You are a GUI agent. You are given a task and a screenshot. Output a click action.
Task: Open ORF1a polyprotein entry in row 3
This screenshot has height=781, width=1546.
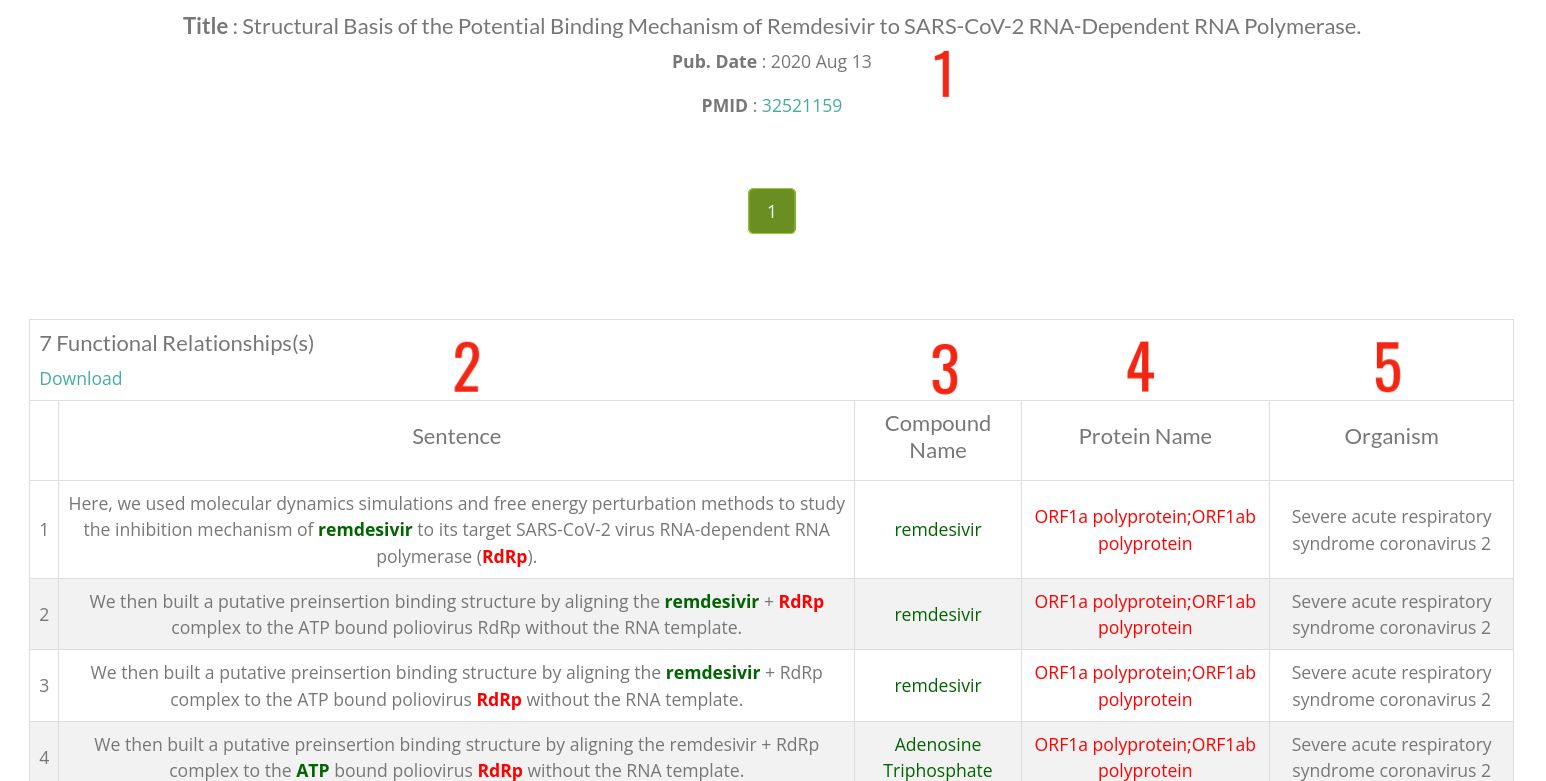(1145, 686)
